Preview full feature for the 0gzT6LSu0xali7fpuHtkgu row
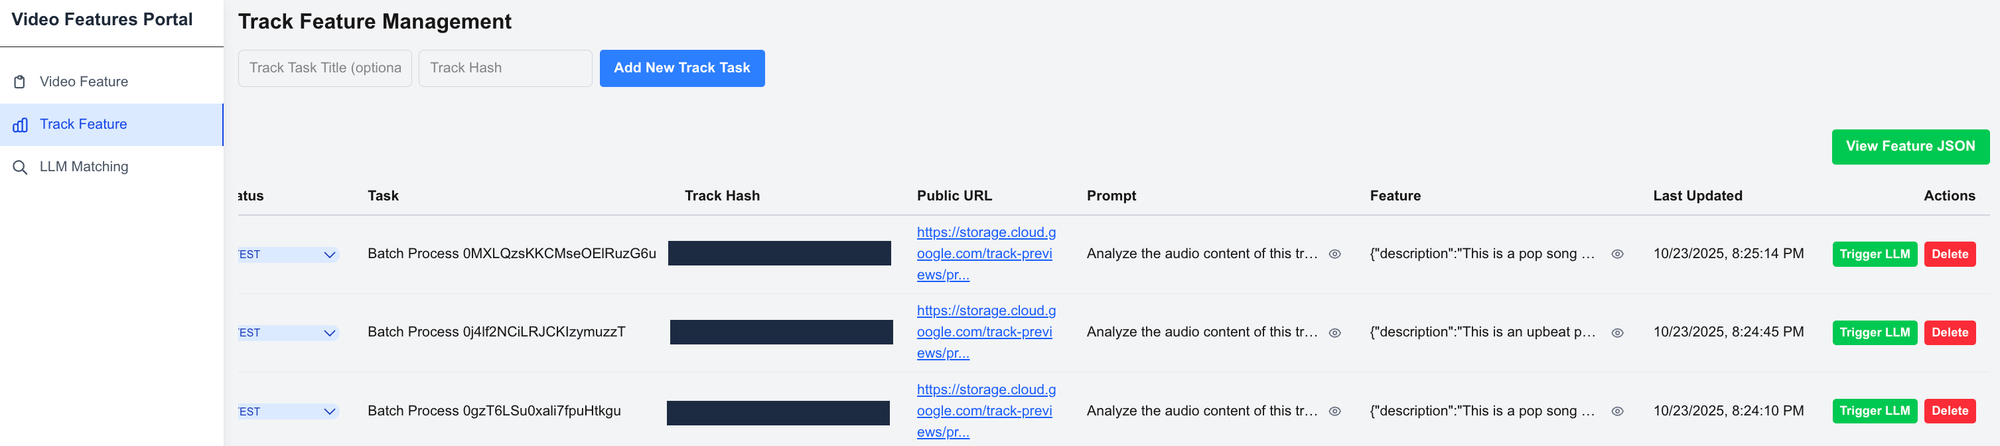This screenshot has height=446, width=2000. [x=1617, y=411]
